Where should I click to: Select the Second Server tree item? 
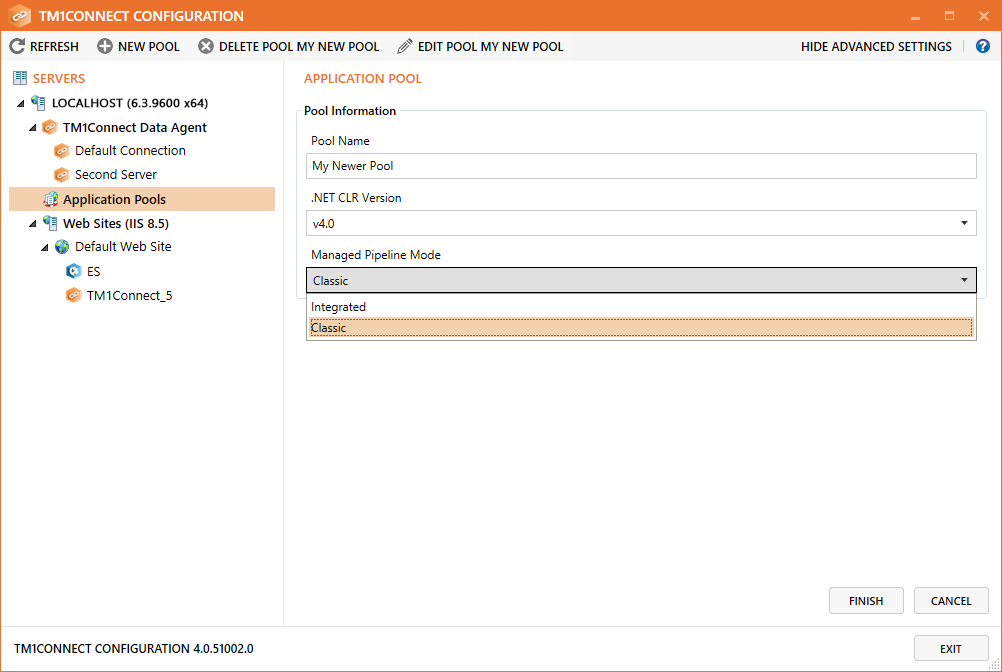[116, 174]
